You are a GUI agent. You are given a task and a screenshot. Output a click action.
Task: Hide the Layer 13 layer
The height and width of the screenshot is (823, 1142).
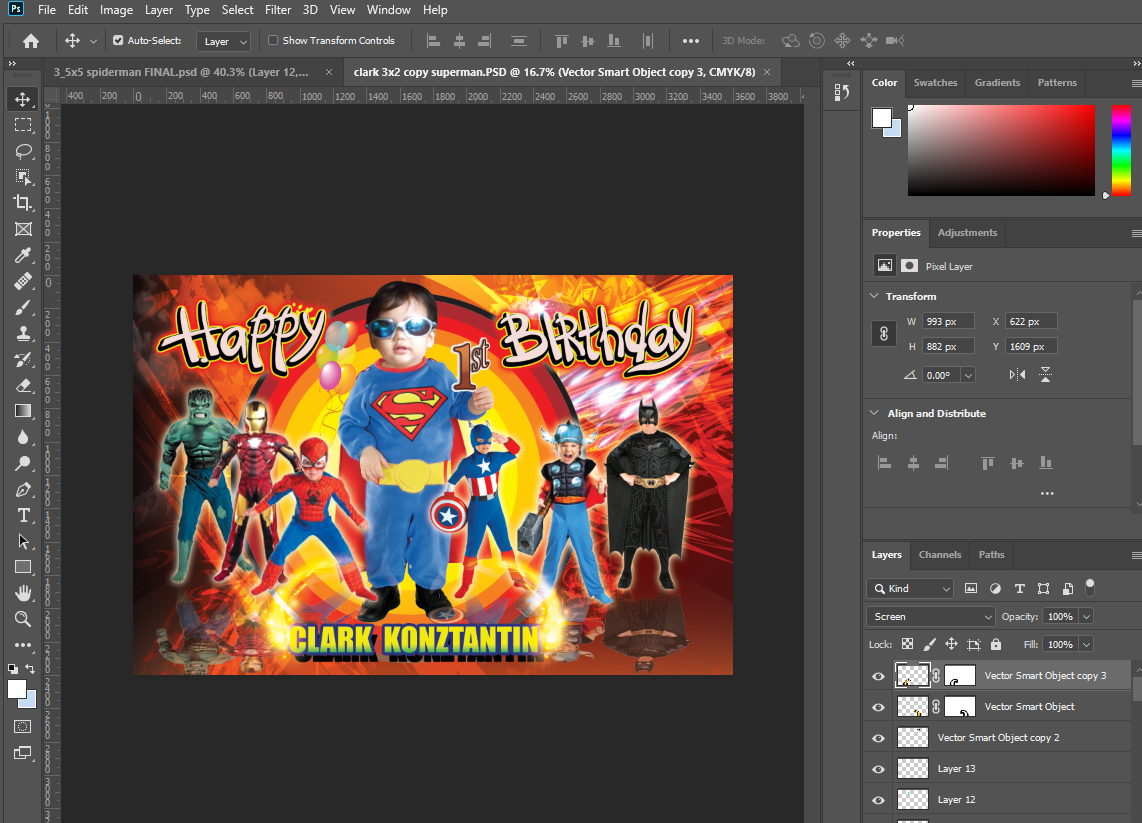877,768
